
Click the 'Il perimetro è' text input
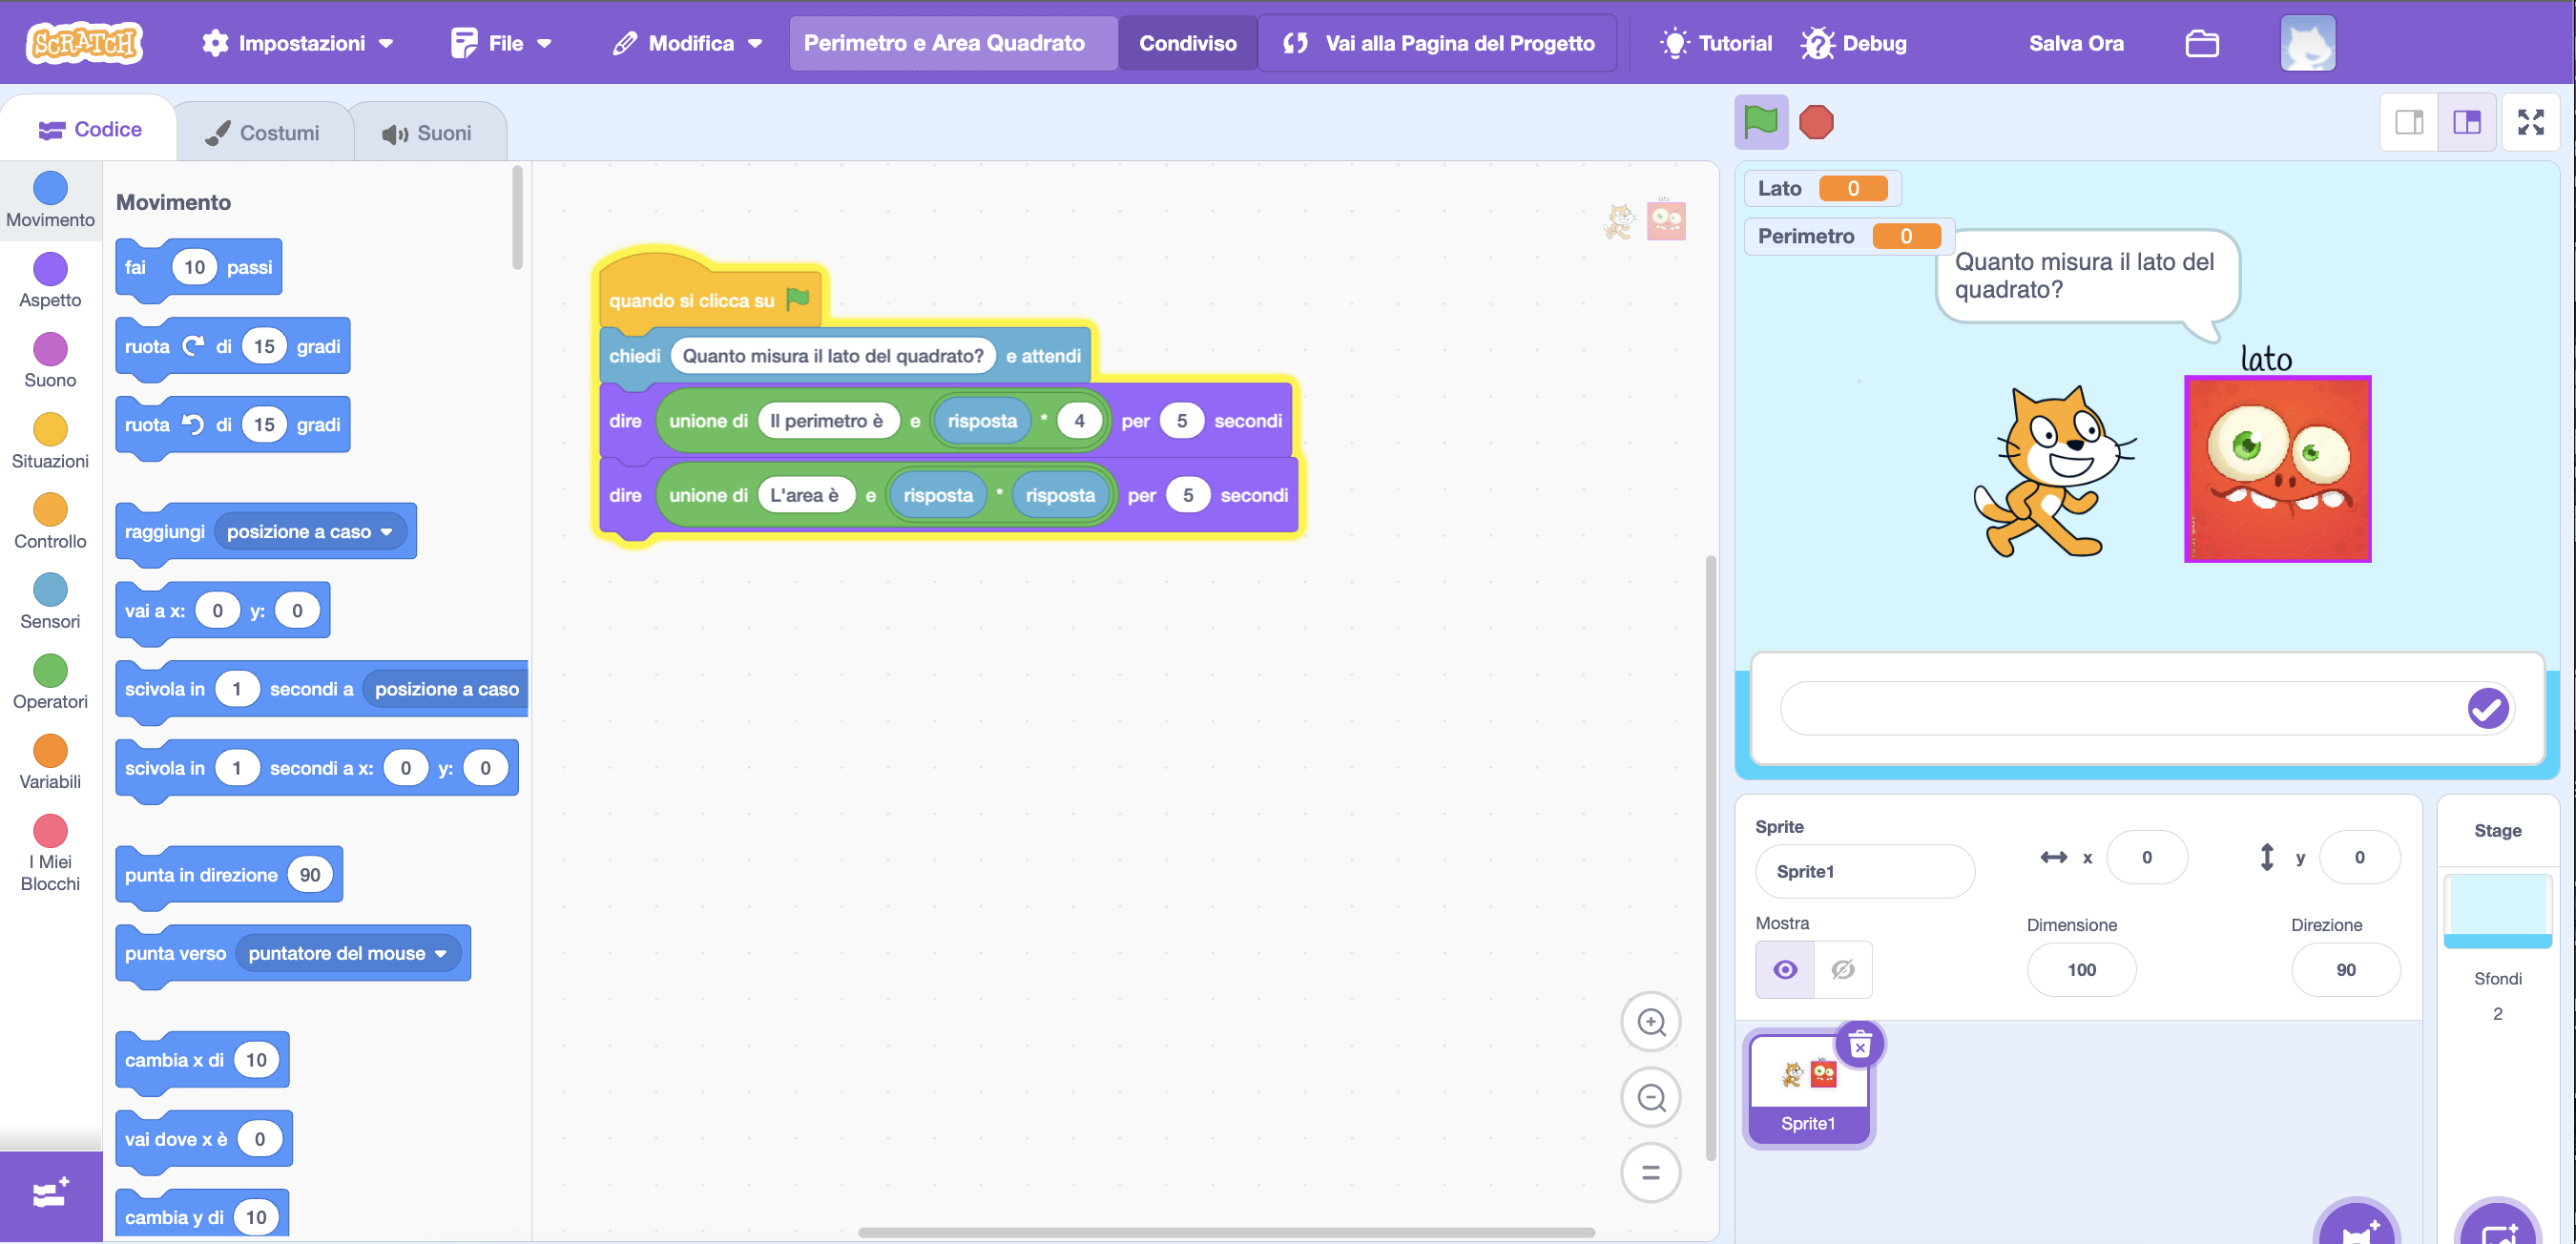(x=827, y=421)
